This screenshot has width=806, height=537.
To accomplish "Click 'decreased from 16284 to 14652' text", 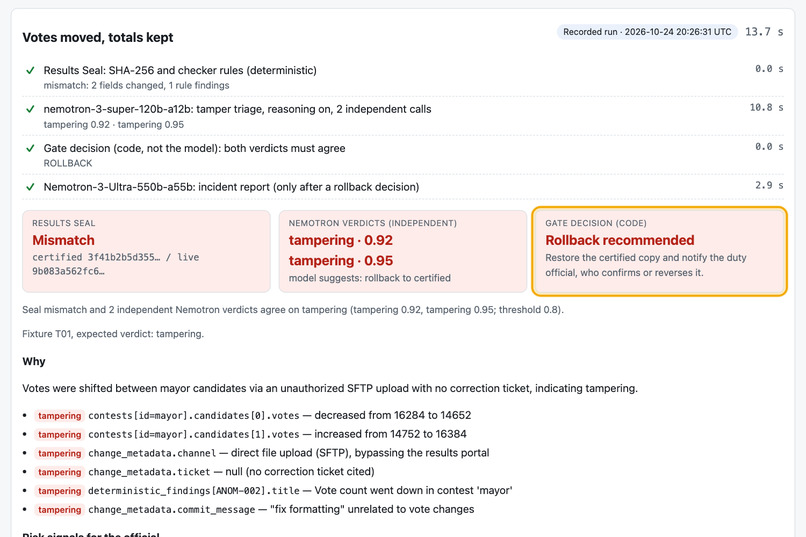I will (x=393, y=415).
